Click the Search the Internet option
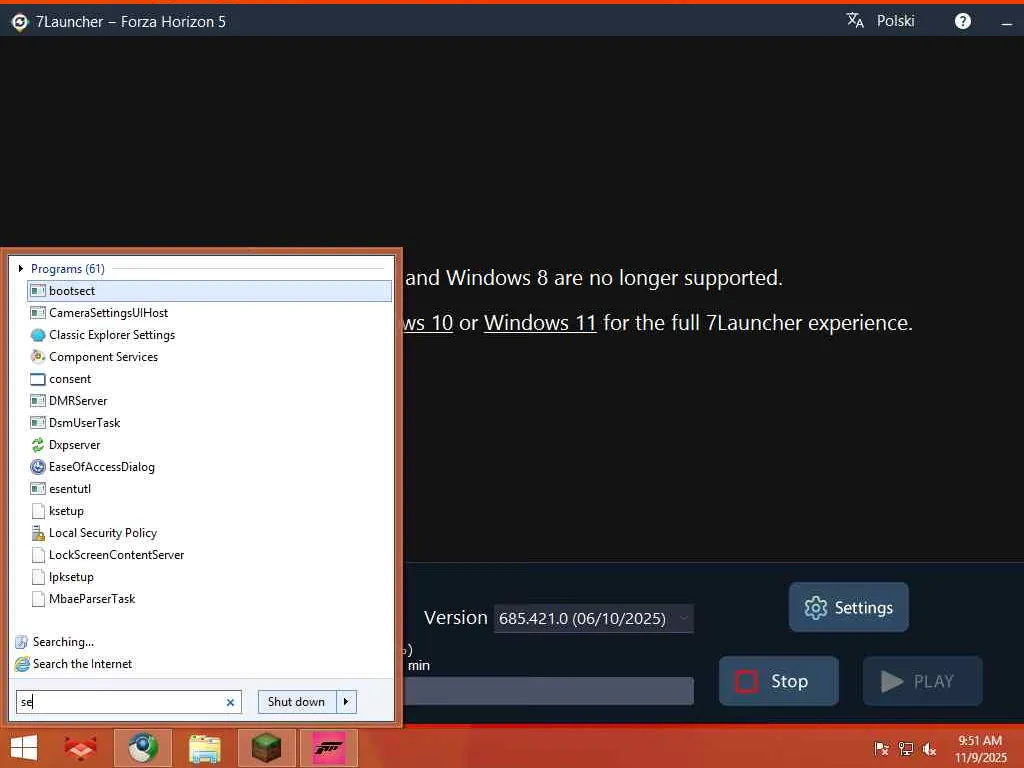The height and width of the screenshot is (768, 1024). 82,664
